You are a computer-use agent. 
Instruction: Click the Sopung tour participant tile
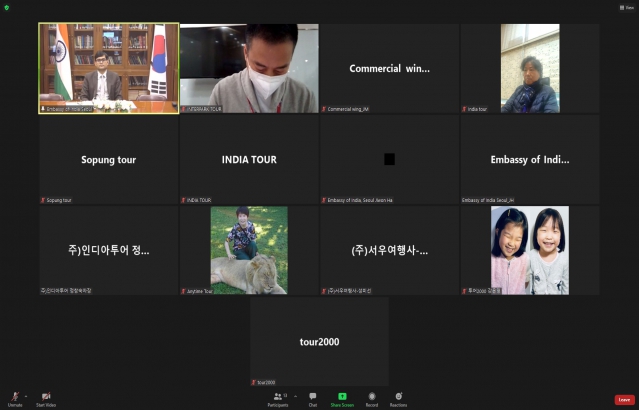109,160
